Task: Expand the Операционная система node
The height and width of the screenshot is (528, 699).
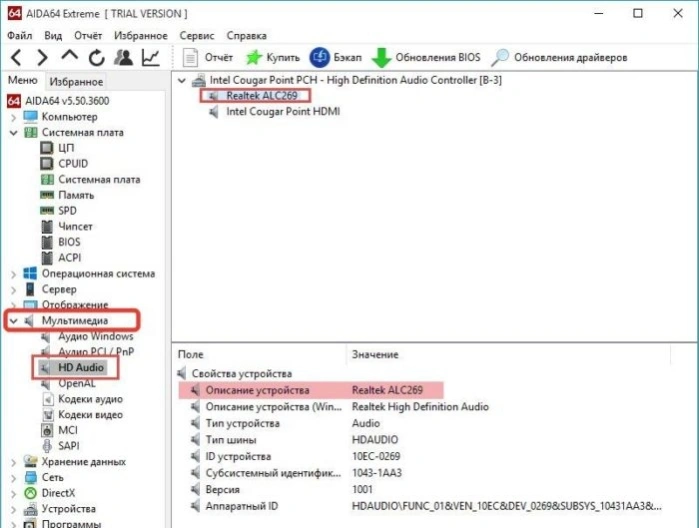Action: tap(13, 274)
